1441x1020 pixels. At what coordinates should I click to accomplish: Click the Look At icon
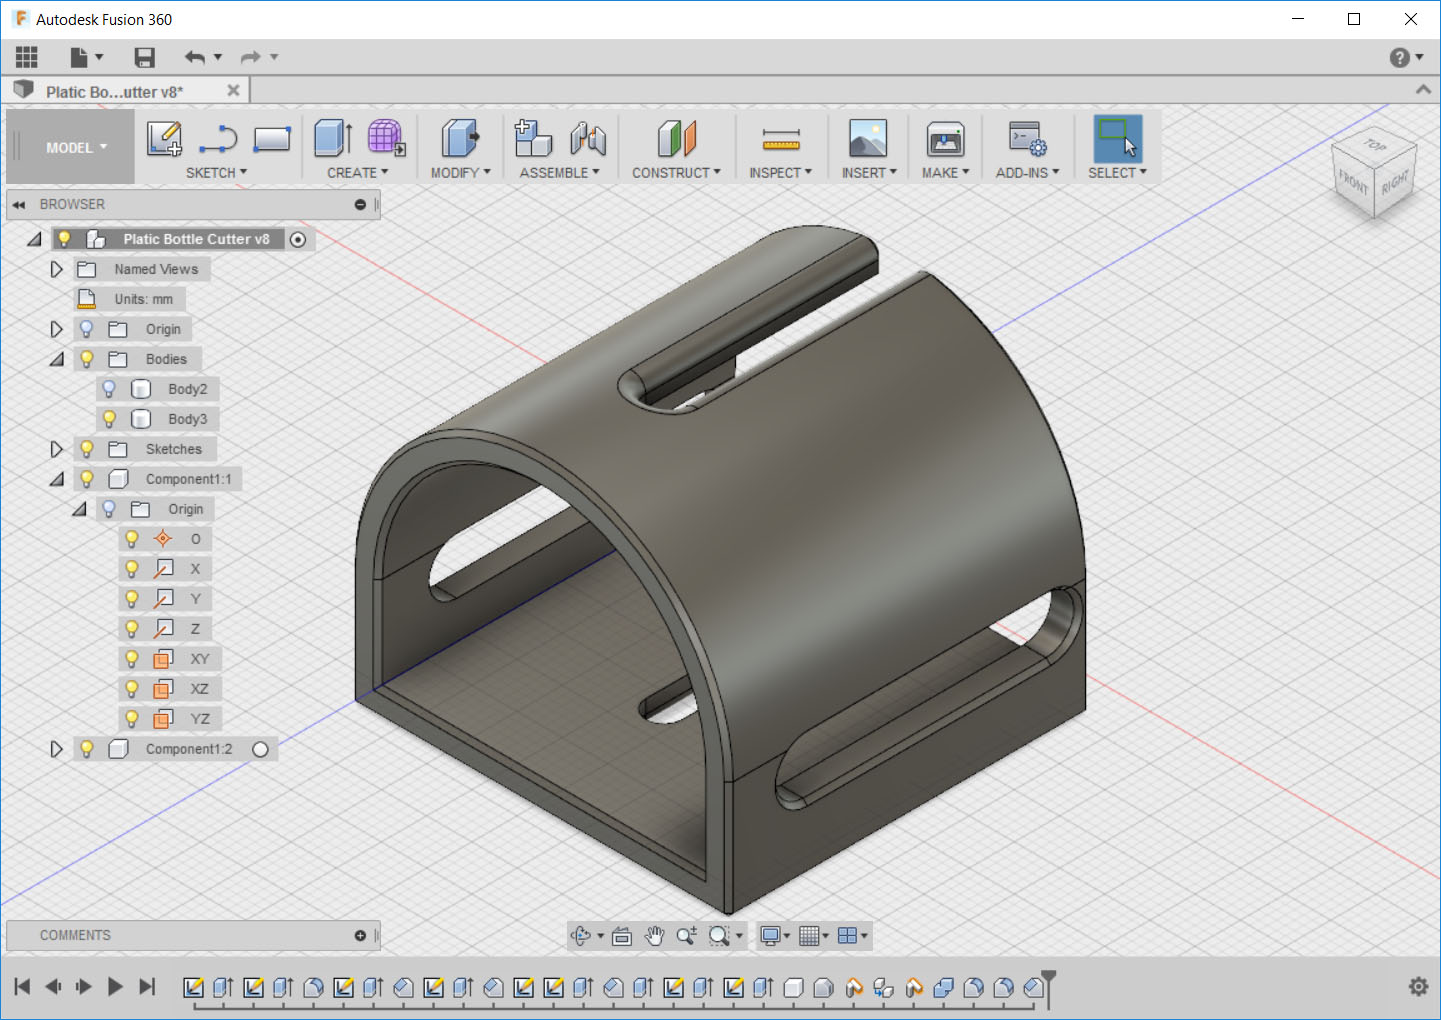pyautogui.click(x=622, y=936)
